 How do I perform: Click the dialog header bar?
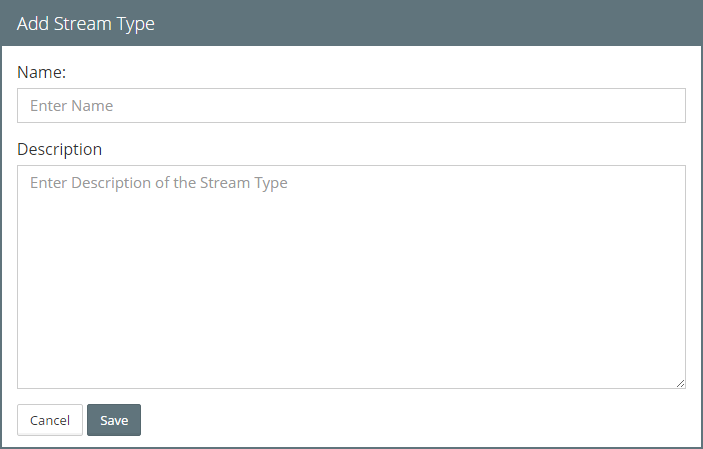tap(400, 23)
